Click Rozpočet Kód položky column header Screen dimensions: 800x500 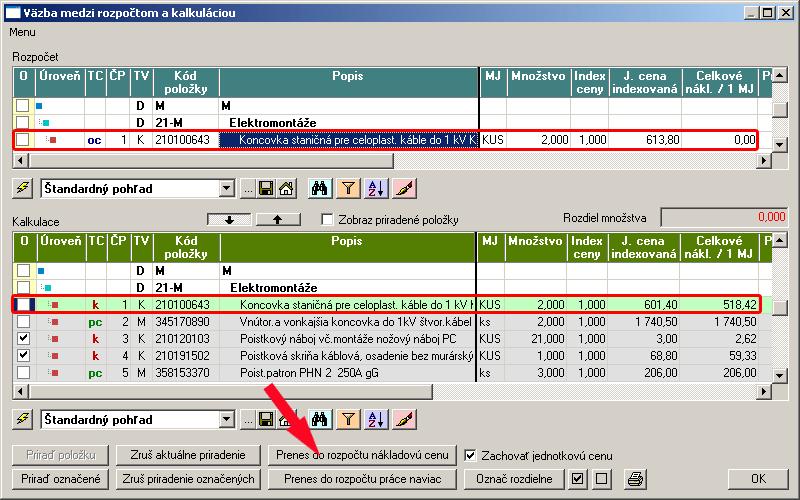[186, 82]
